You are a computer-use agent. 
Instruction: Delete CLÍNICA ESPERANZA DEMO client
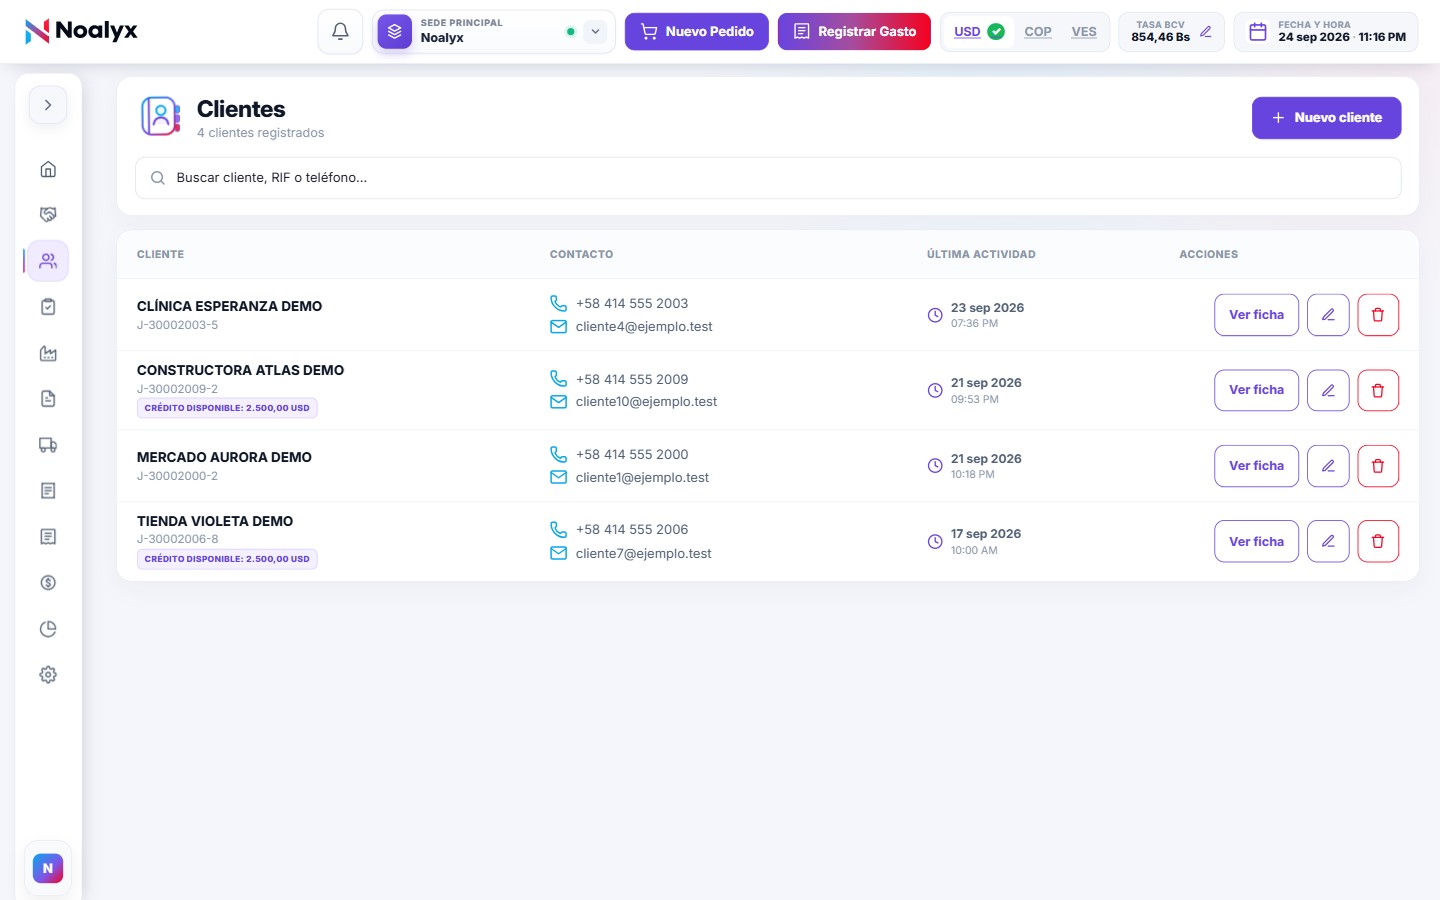point(1378,315)
